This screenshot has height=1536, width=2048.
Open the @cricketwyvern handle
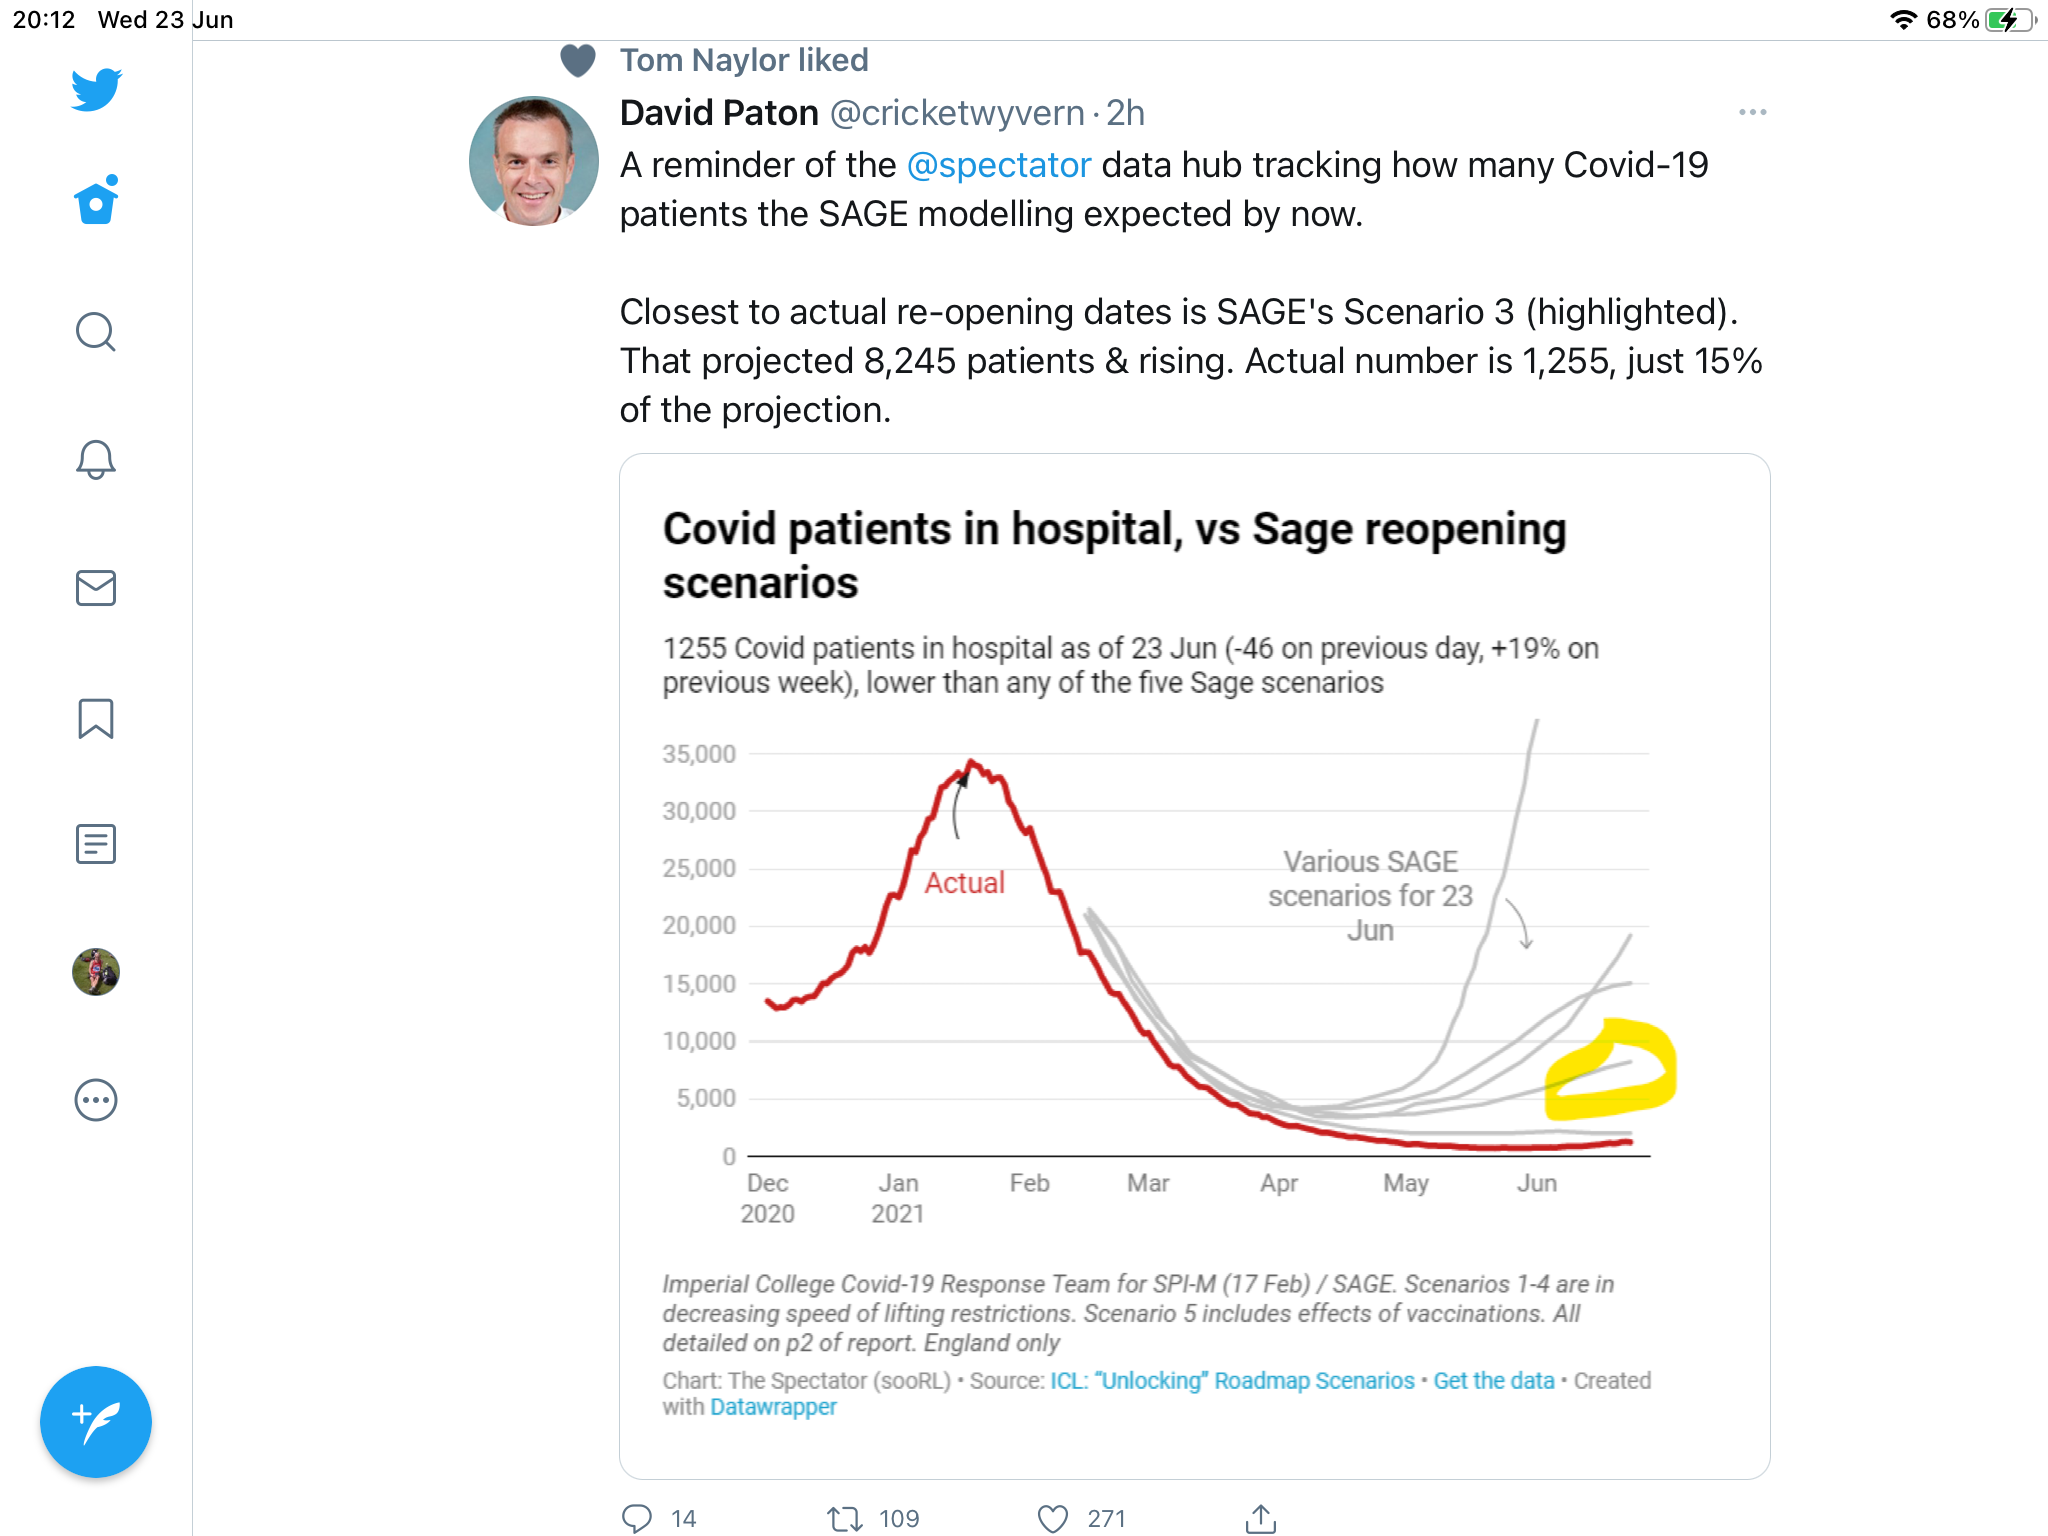957,113
